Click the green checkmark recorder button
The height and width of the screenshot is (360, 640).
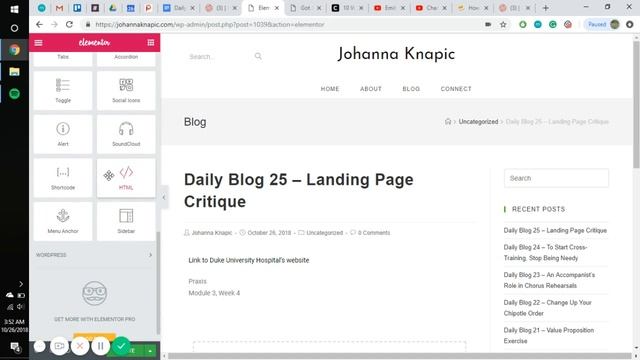click(121, 346)
